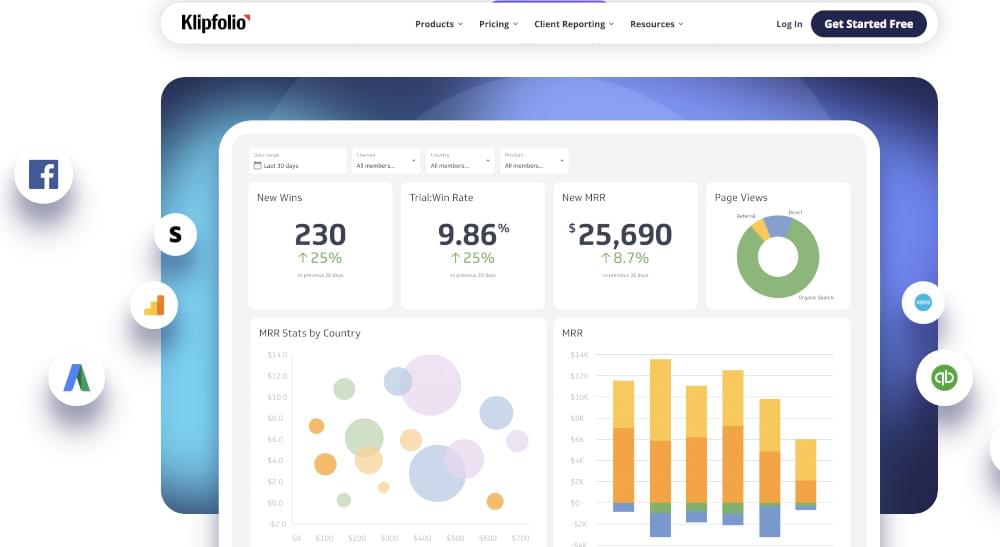This screenshot has height=547, width=1000.
Task: Click the 25% increase under Trial:Win Rate
Action: (x=473, y=258)
